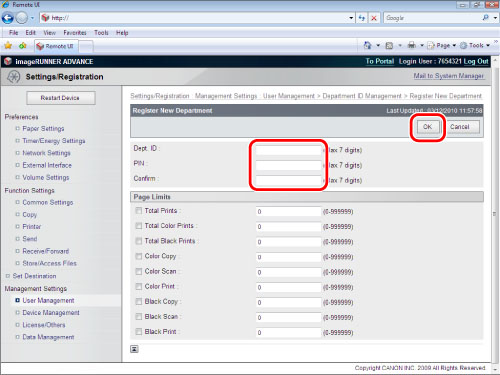Click the PIN input field
This screenshot has height=375, width=500.
pos(288,165)
